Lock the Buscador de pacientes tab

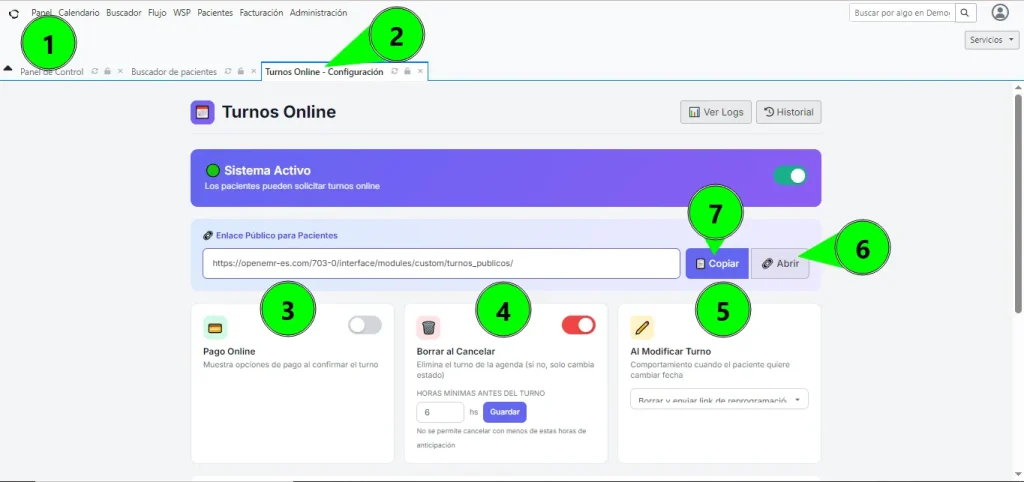click(x=241, y=71)
